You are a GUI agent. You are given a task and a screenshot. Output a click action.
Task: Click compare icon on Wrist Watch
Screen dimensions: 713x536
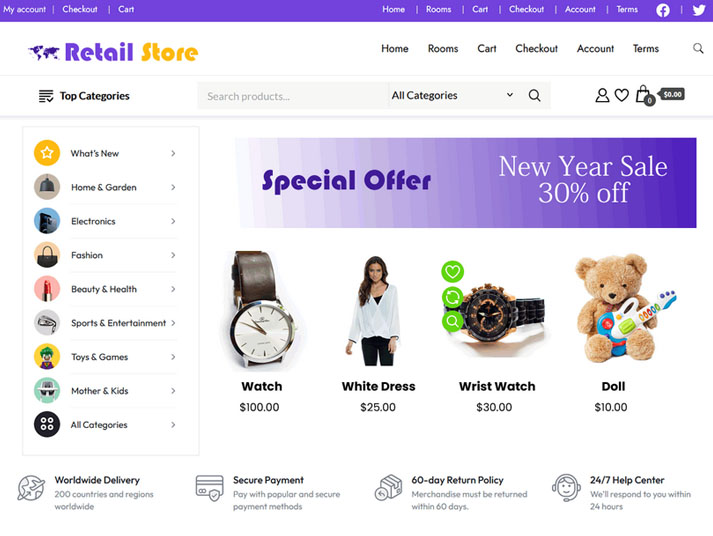coord(452,297)
